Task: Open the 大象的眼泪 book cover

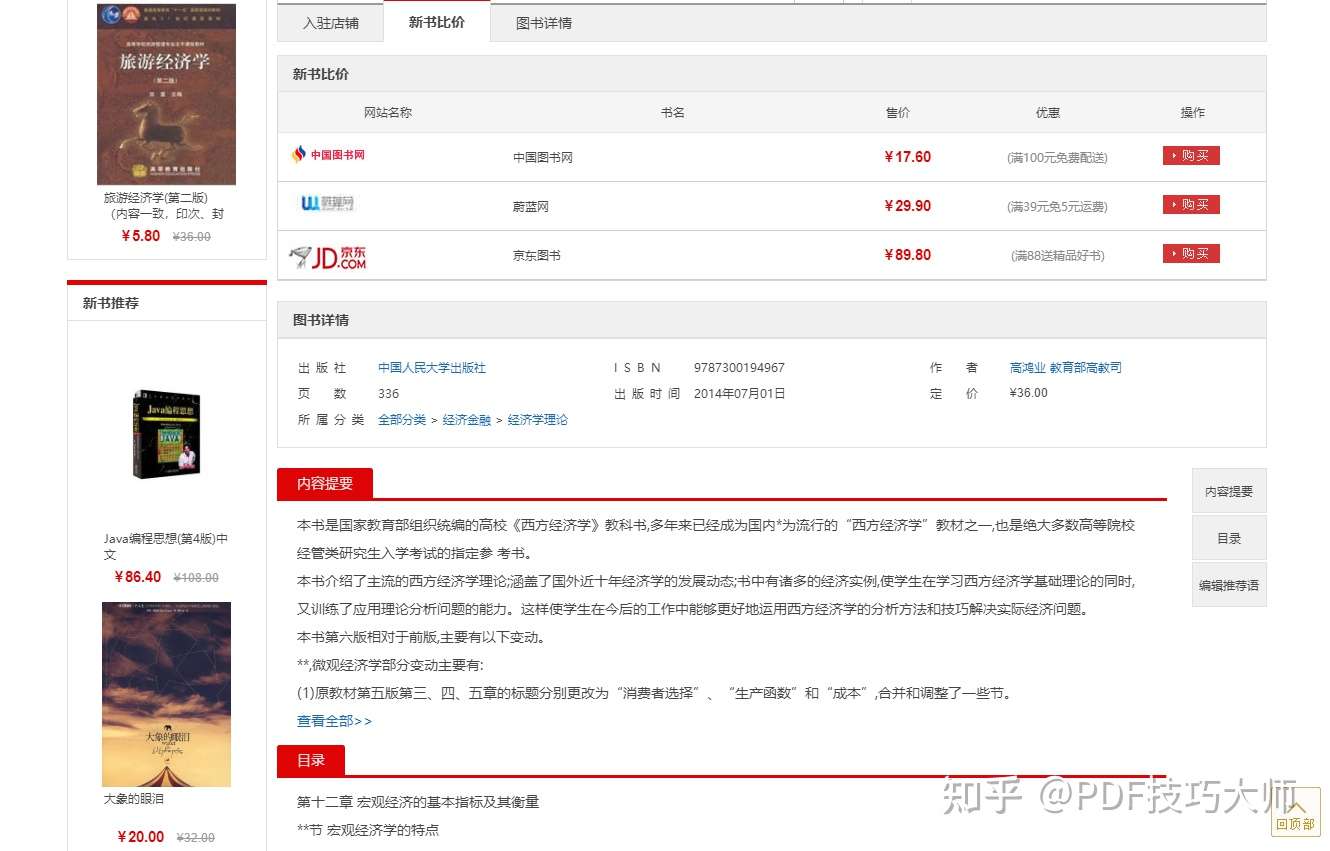Action: tap(166, 694)
